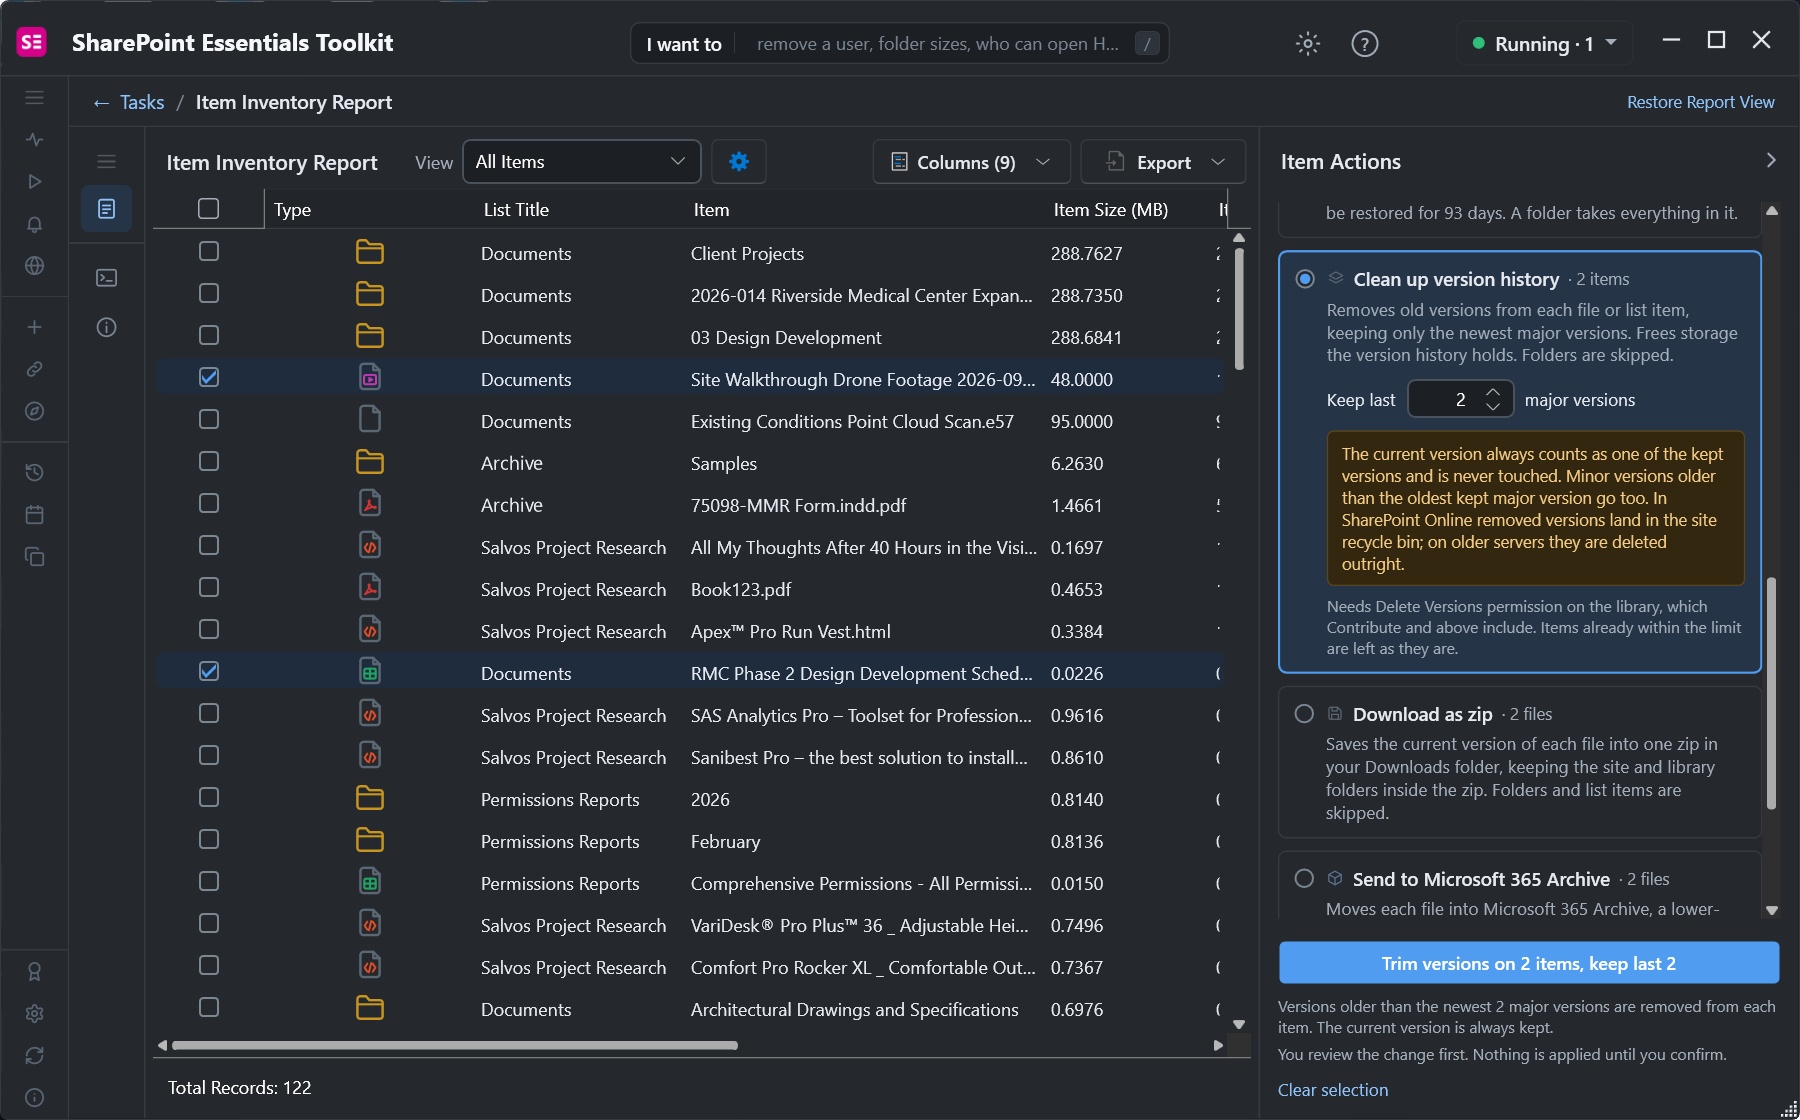The image size is (1800, 1120).
Task: Open the link icon in sidebar
Action: click(x=35, y=369)
